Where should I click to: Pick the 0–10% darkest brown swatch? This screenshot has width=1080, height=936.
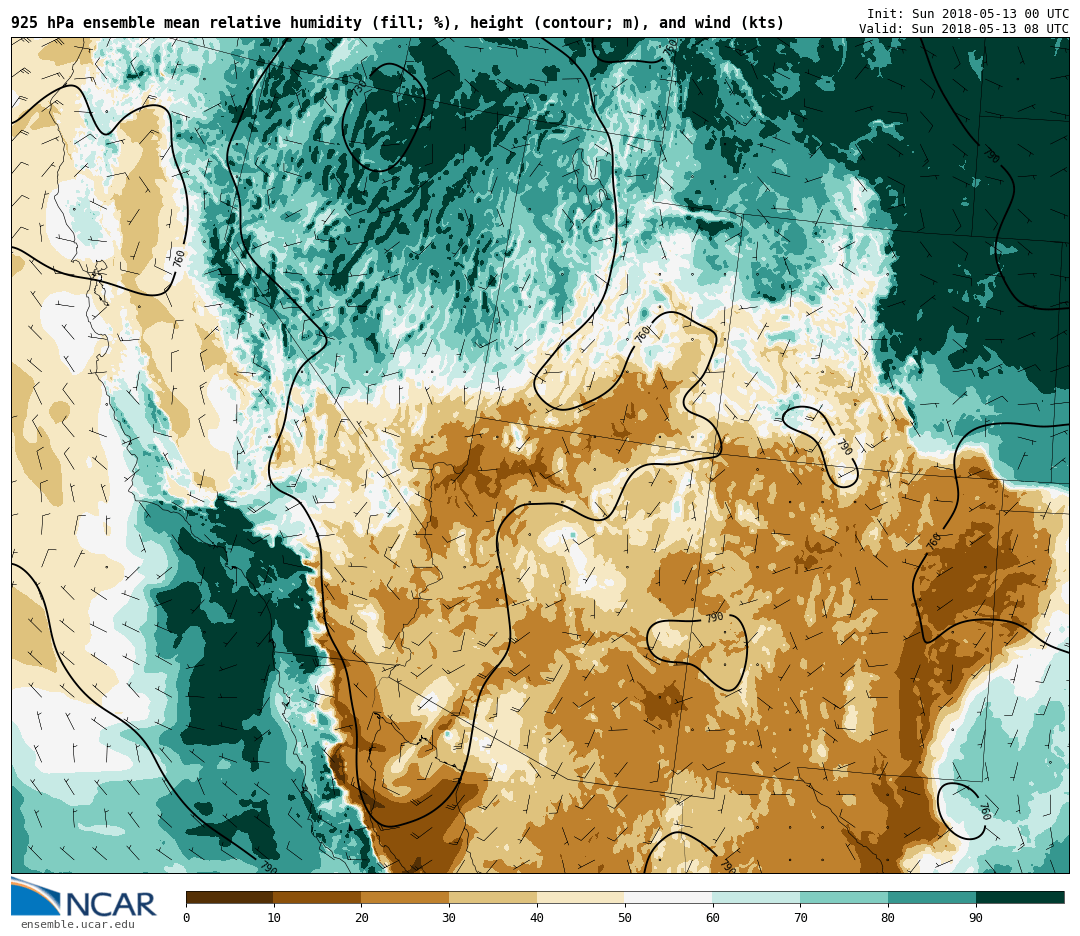(x=229, y=897)
